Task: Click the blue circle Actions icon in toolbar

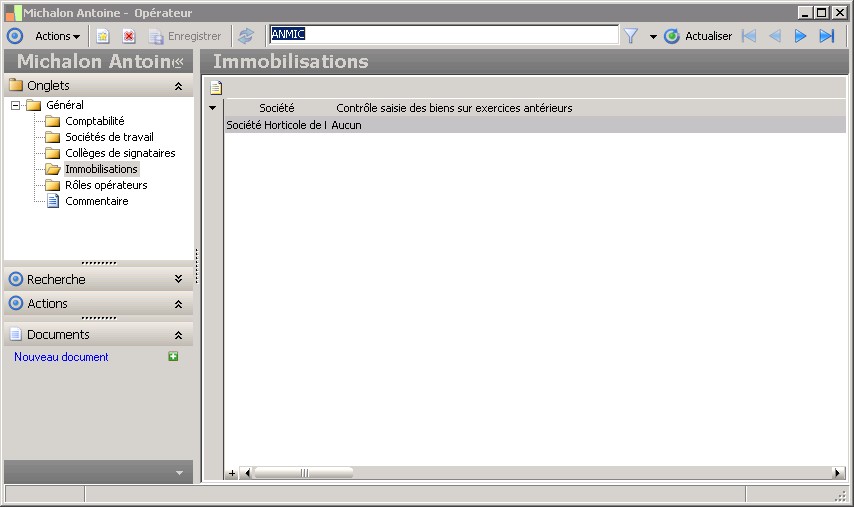Action: 15,36
